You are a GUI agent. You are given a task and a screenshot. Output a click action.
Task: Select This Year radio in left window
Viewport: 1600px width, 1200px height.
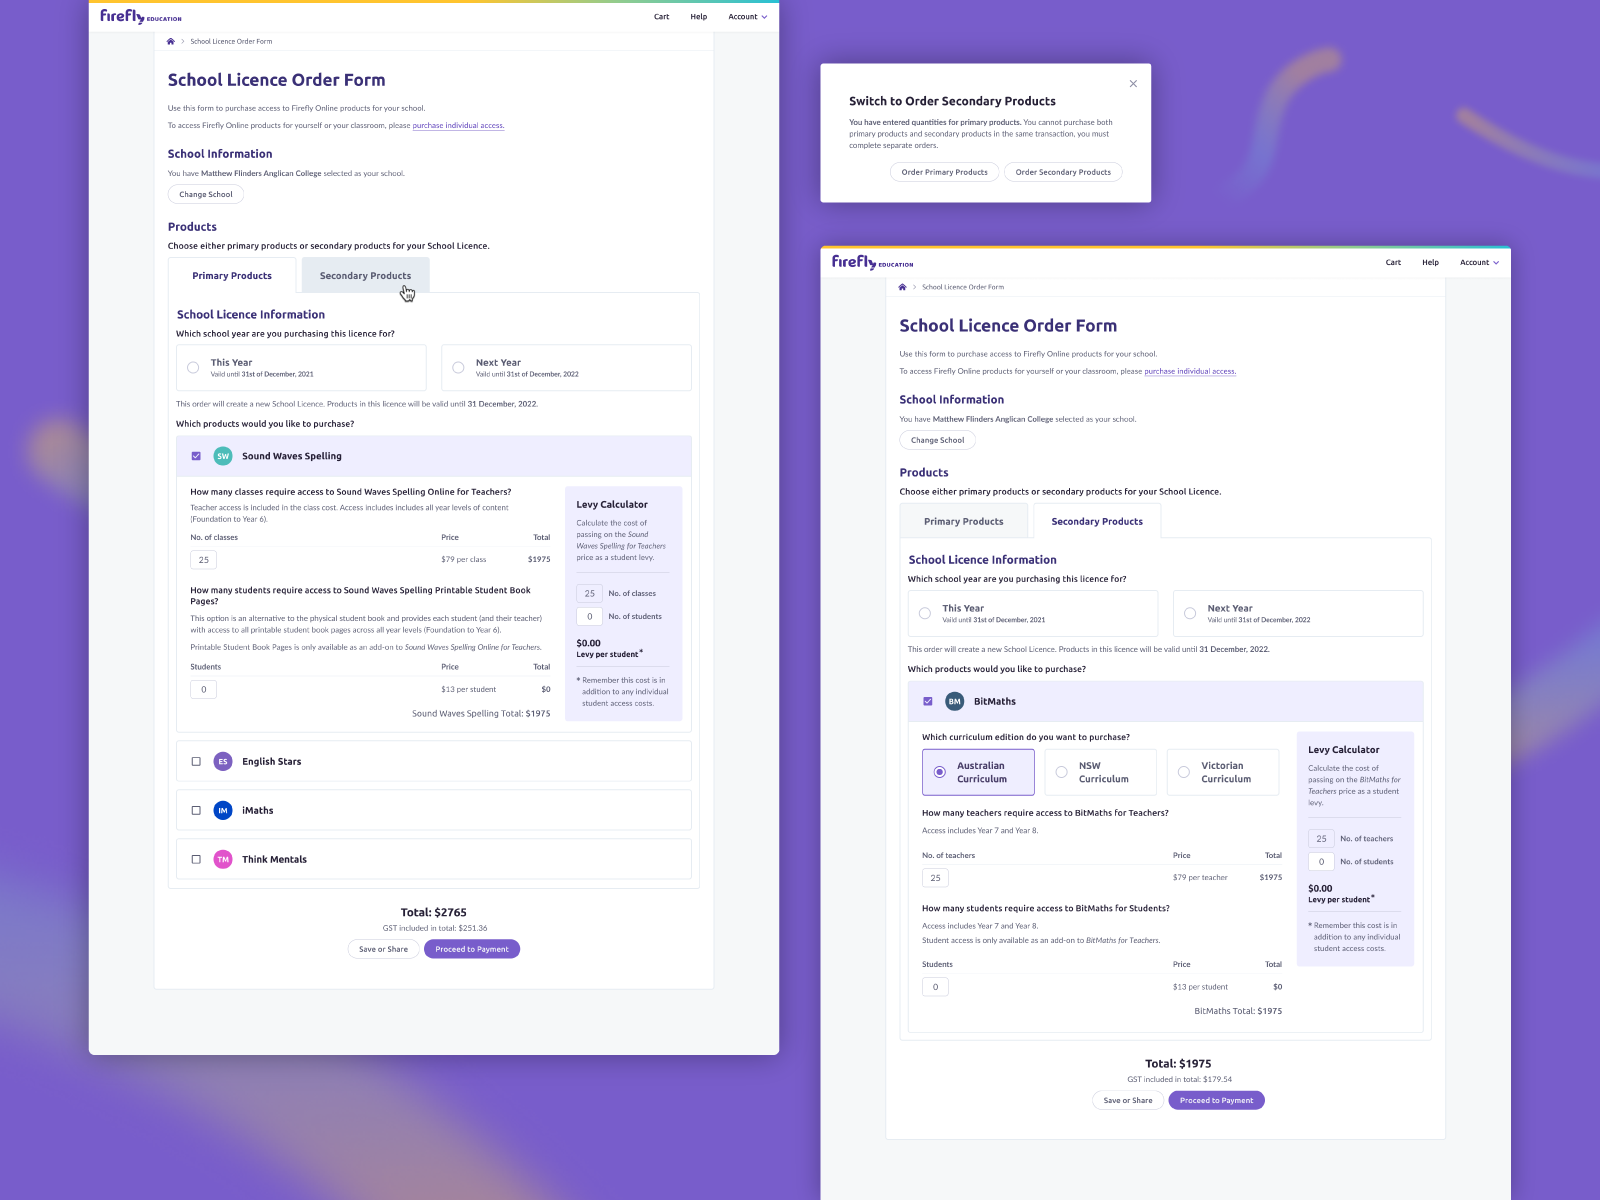[193, 368]
